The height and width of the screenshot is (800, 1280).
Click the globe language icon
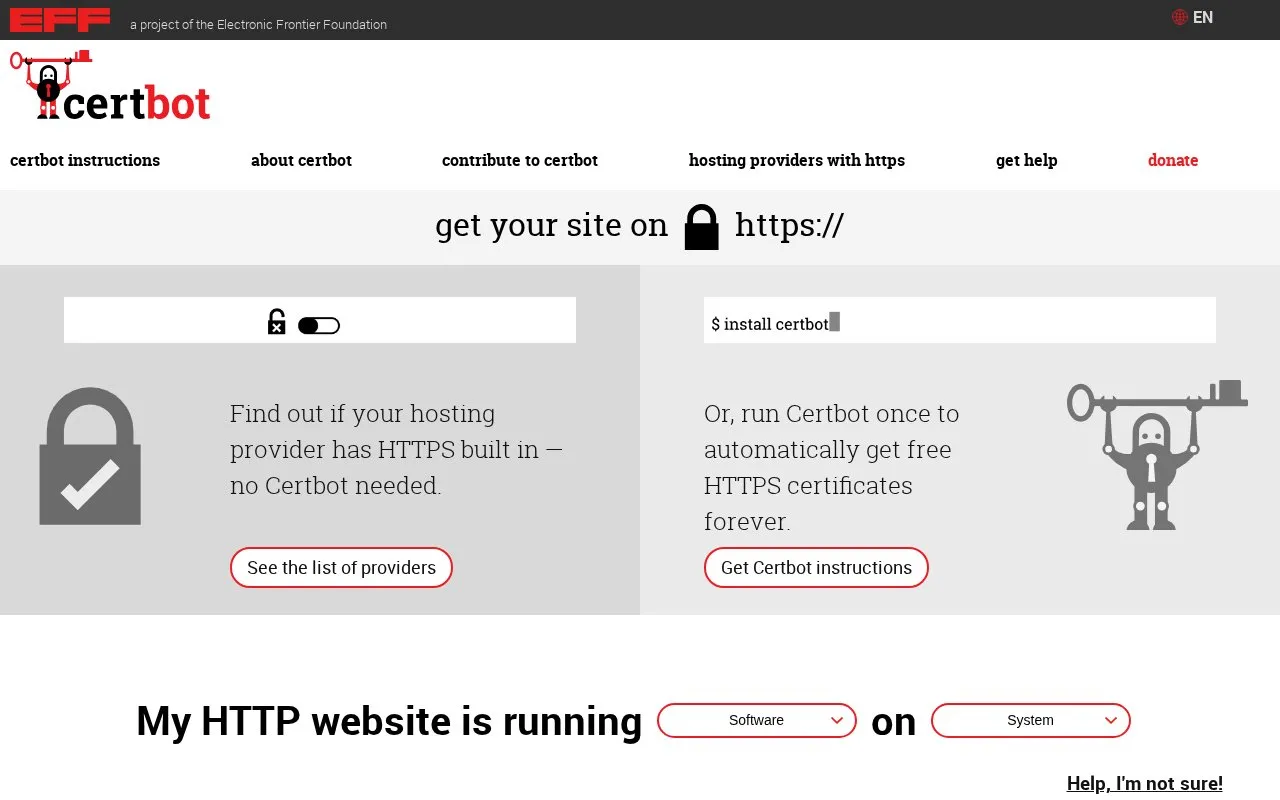tap(1180, 17)
